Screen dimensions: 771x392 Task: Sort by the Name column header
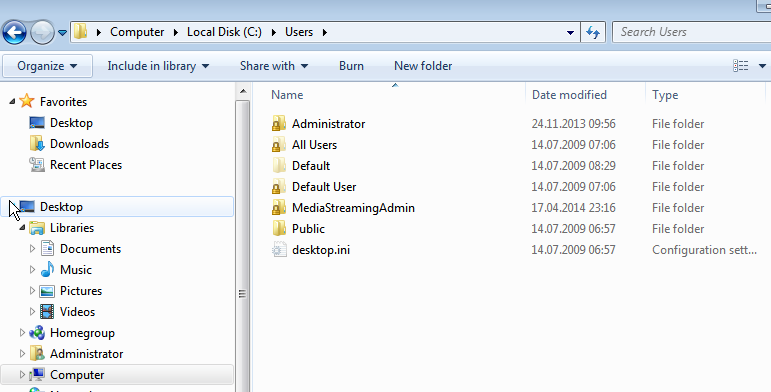(287, 95)
